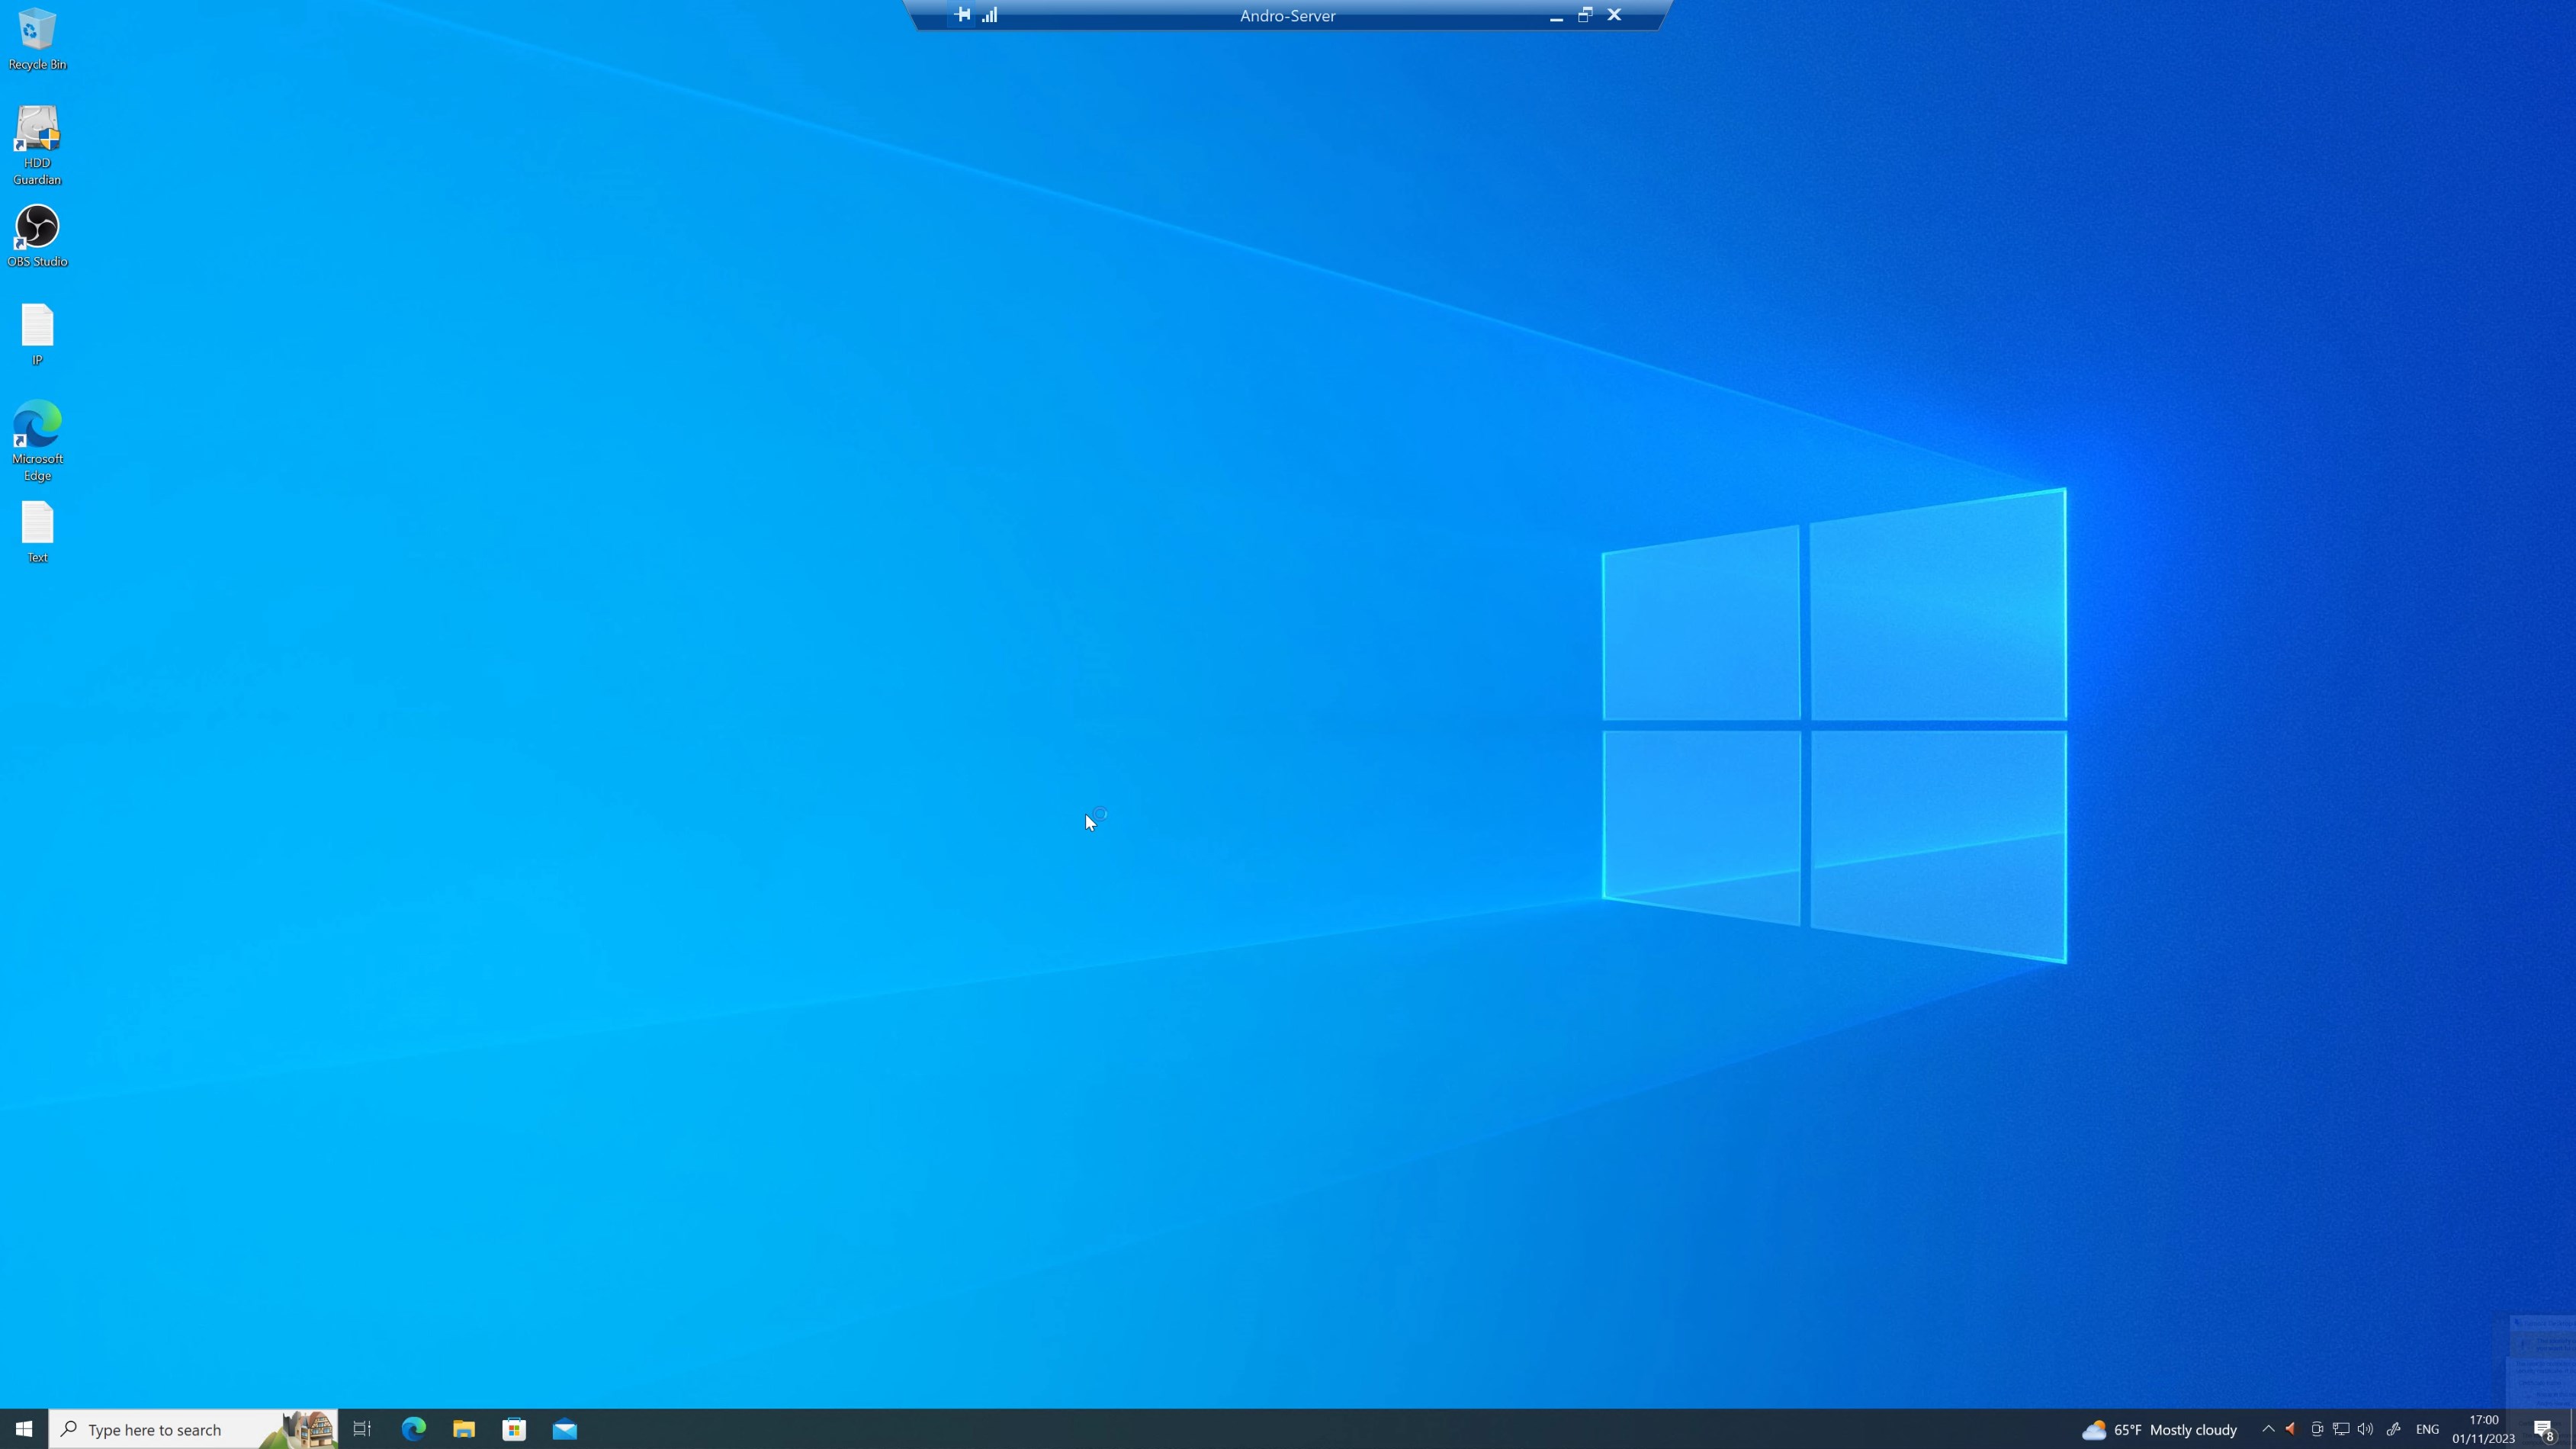Launch Microsoft Edge from the taskbar
Image resolution: width=2576 pixels, height=1449 pixels.
[413, 1429]
